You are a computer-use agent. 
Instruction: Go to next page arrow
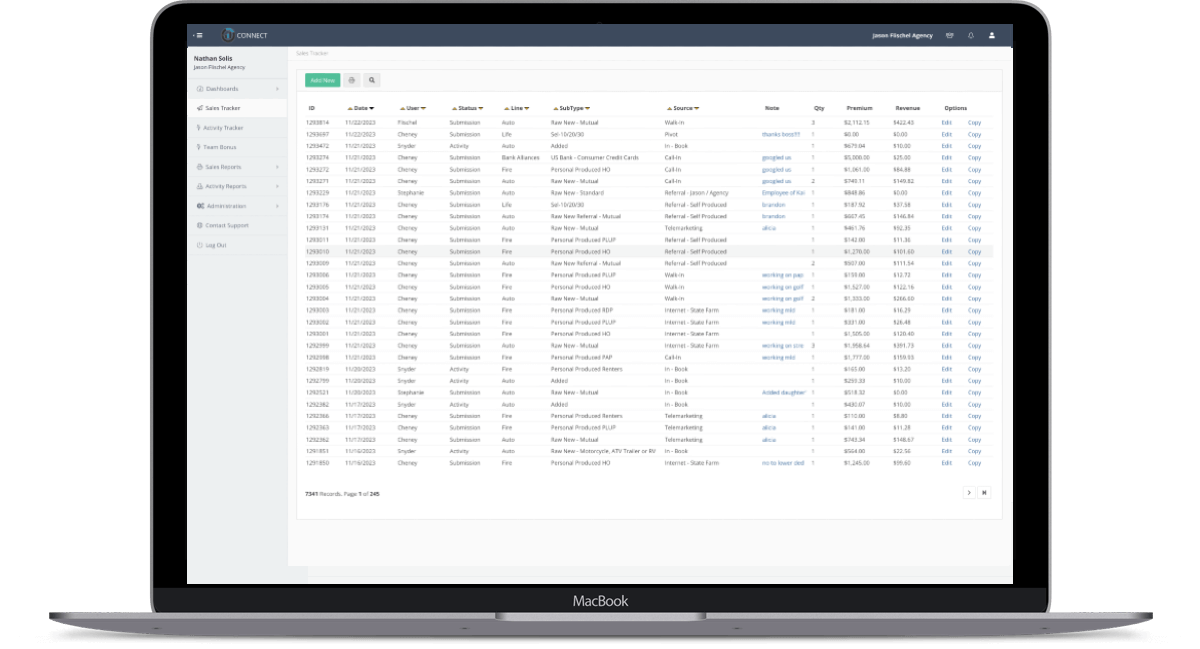(x=969, y=492)
